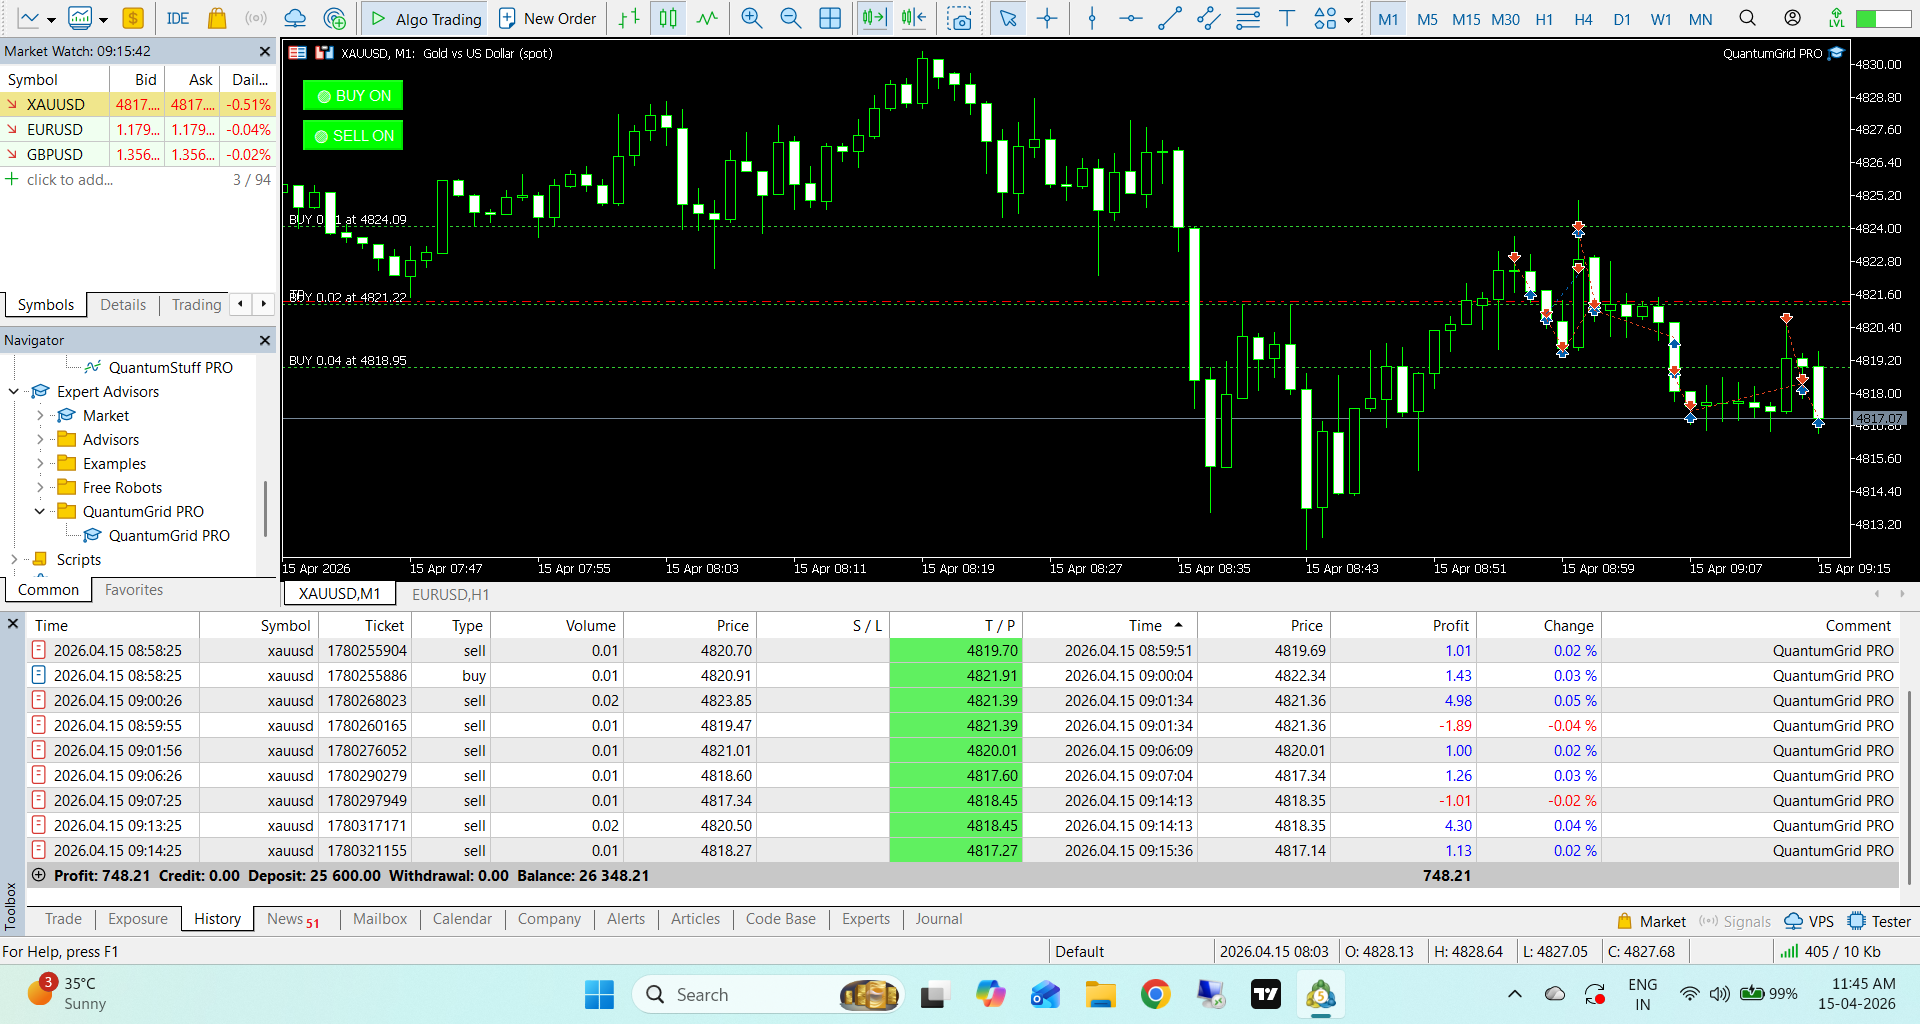Switch chart timeframe to M15

point(1466,19)
